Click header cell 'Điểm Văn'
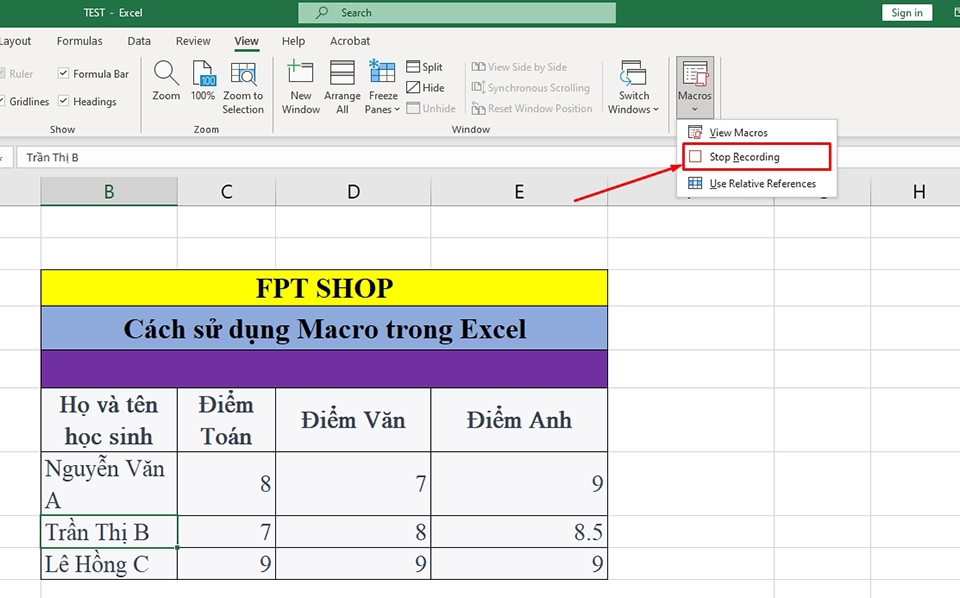This screenshot has height=598, width=960. coord(353,420)
